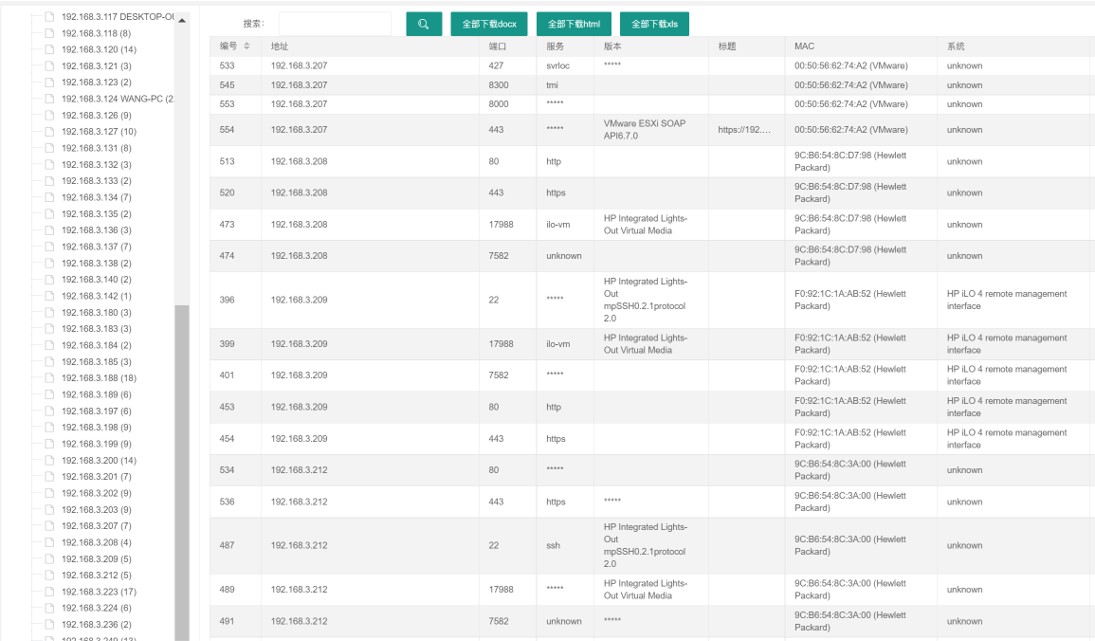The image size is (1095, 641).
Task: Click the MAC column header
Action: pyautogui.click(x=804, y=47)
